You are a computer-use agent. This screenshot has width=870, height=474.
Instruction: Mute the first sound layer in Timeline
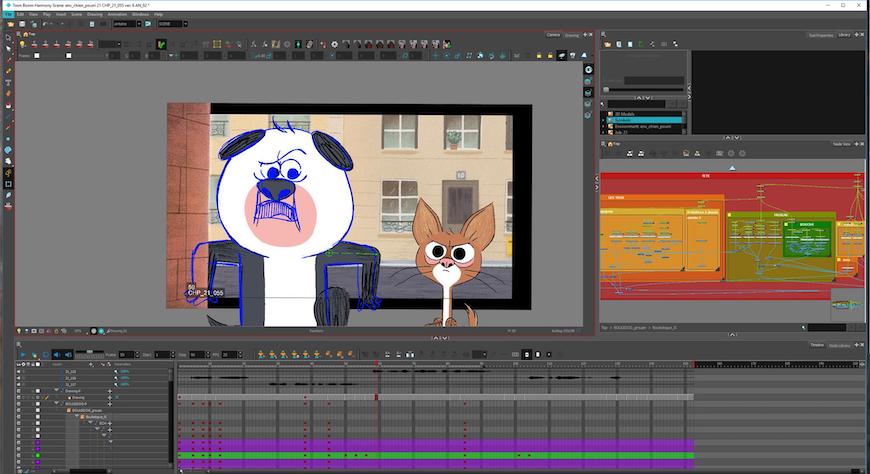(x=18, y=371)
